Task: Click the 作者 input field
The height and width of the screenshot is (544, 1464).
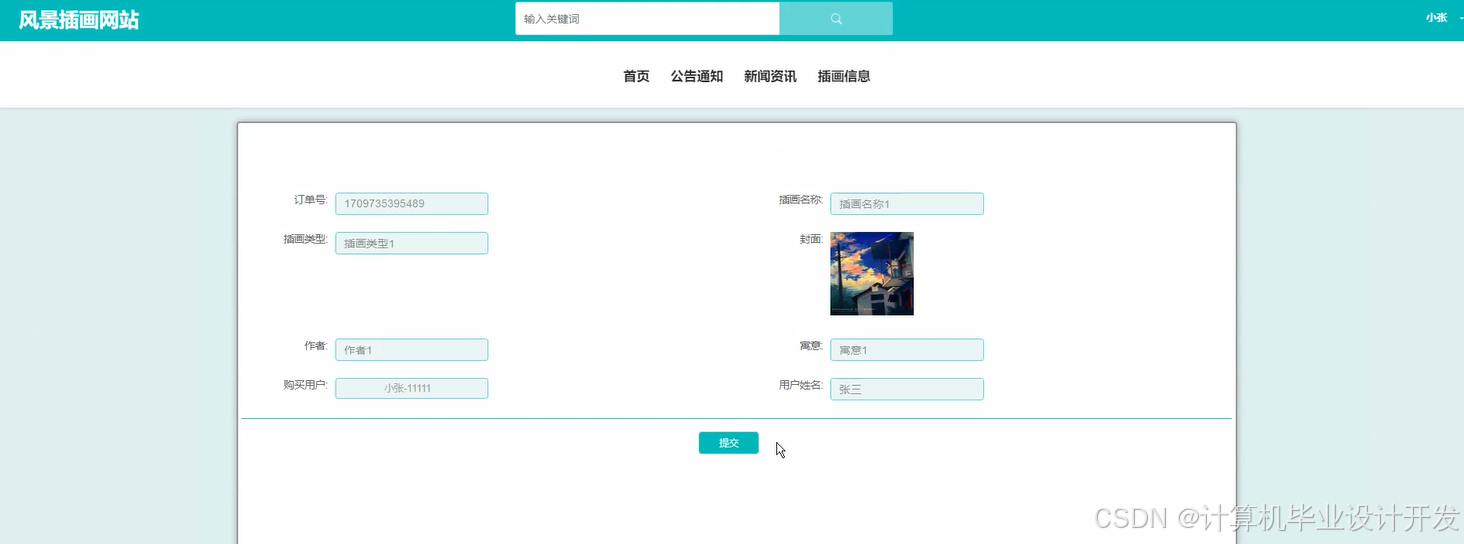Action: pos(411,349)
